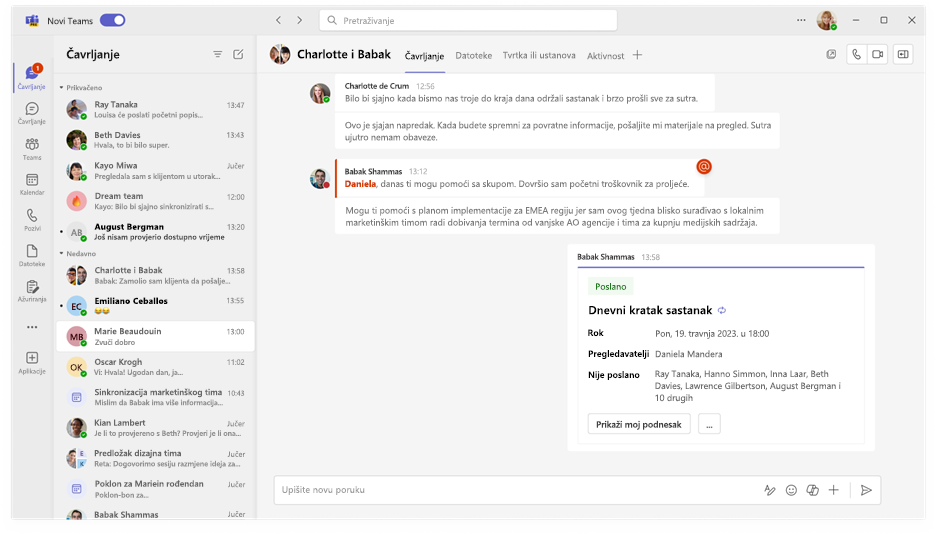Image resolution: width=936 pixels, height=535 pixels.
Task: Collapse the Nedavno section
Action: [61, 254]
